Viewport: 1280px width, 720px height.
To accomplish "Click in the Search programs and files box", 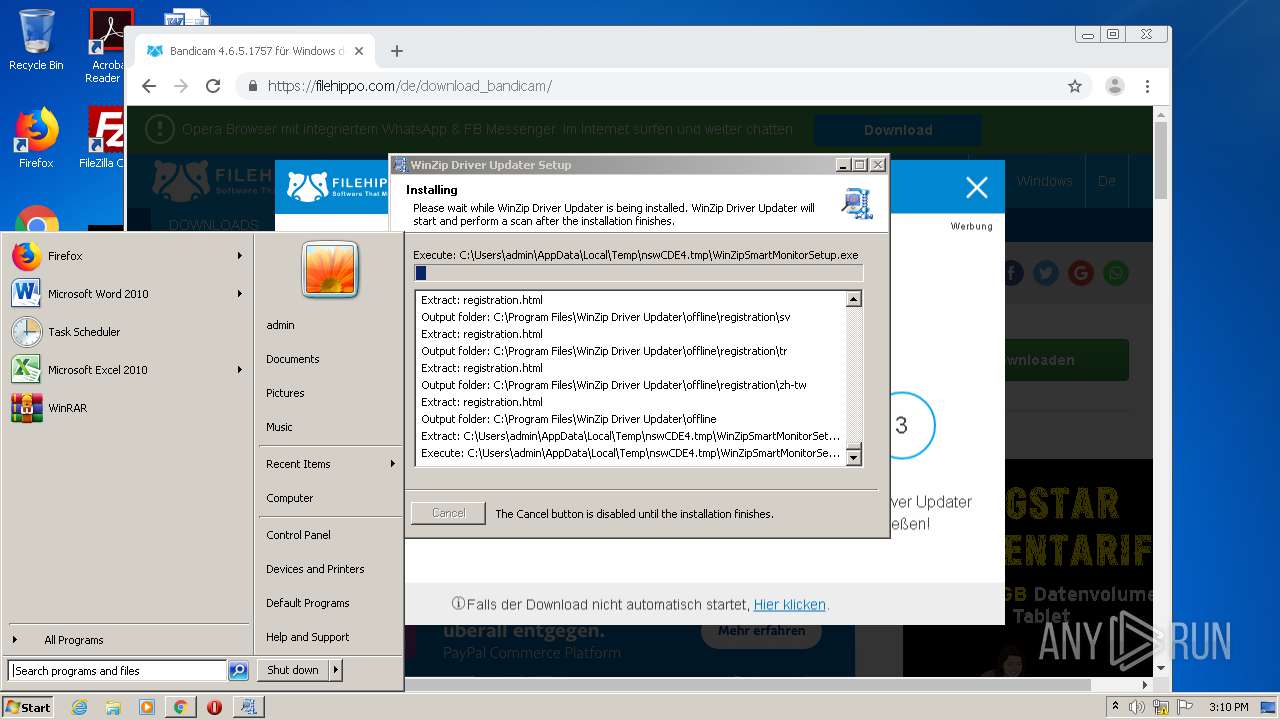I will [117, 671].
